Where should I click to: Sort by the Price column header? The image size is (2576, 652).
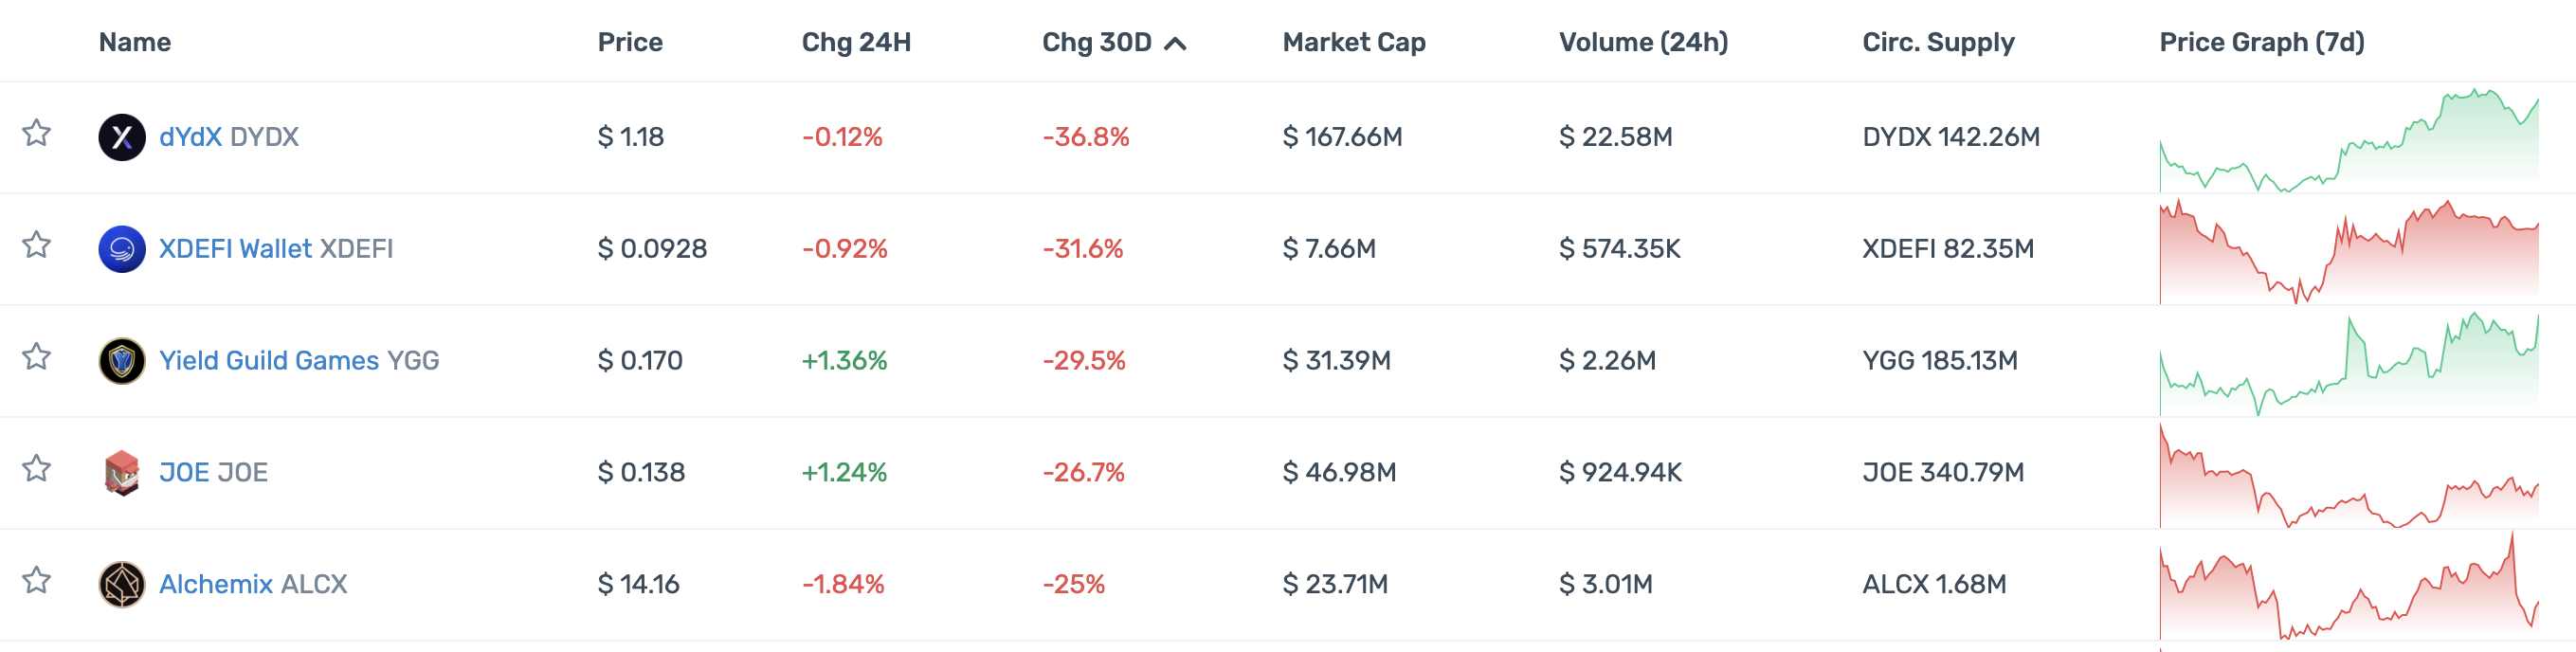tap(630, 42)
